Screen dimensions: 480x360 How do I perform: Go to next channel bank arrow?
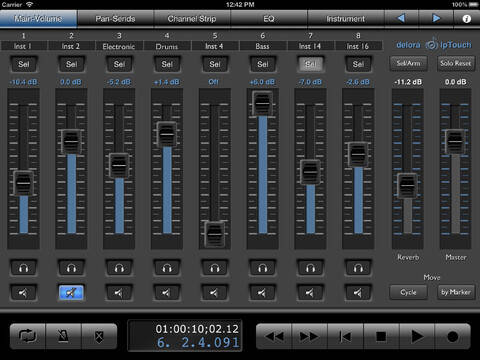click(436, 18)
